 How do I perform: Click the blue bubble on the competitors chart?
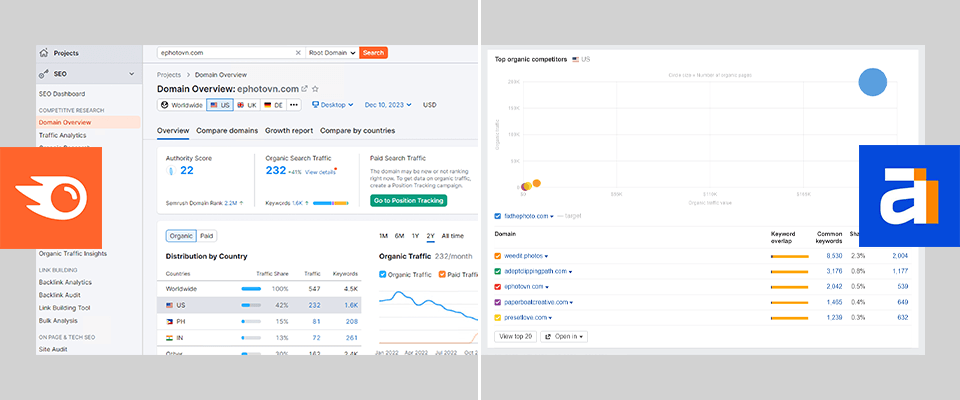tap(872, 82)
